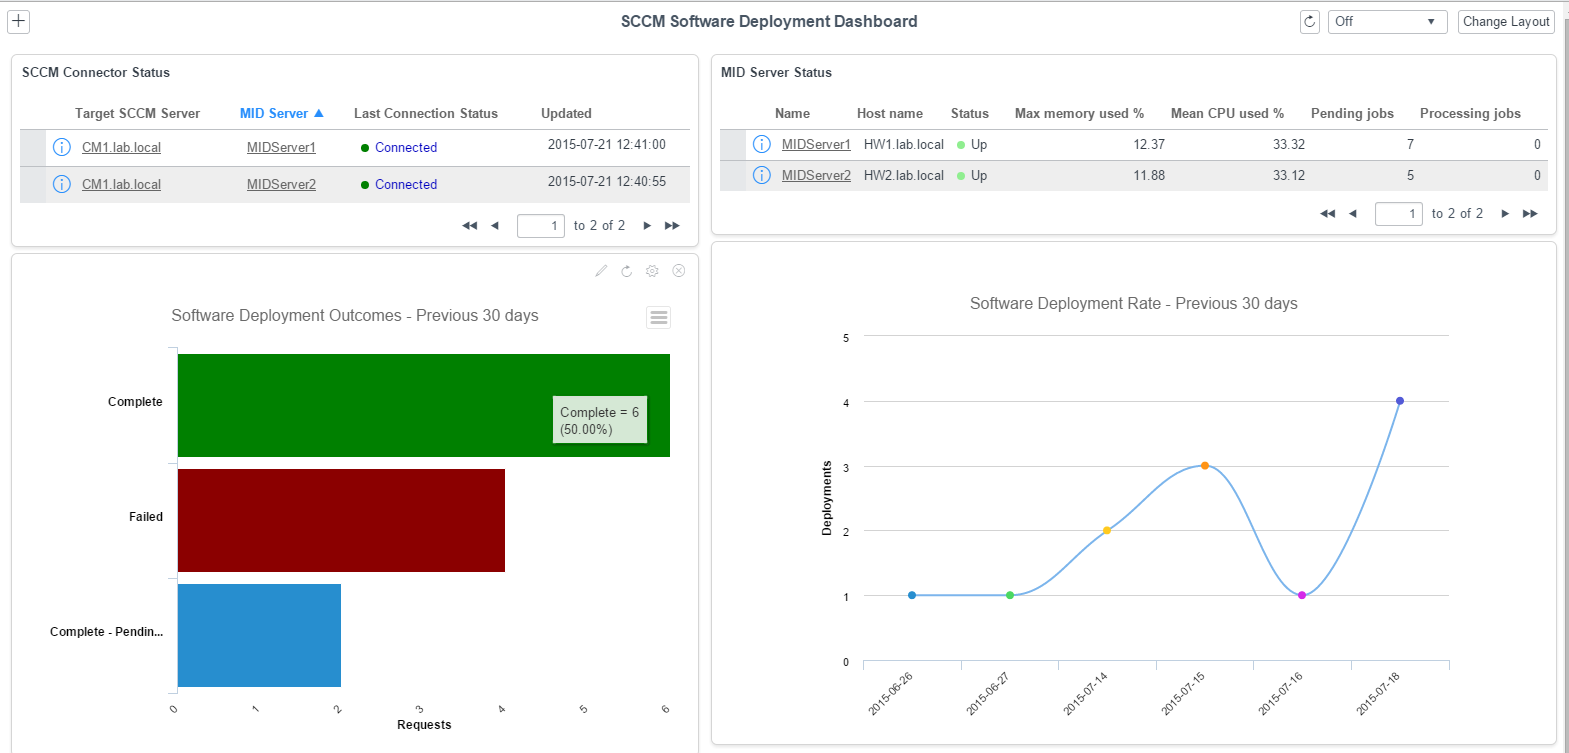Image resolution: width=1569 pixels, height=753 pixels.
Task: Open the MIDServer1 link in MID Server Status
Action: (816, 144)
